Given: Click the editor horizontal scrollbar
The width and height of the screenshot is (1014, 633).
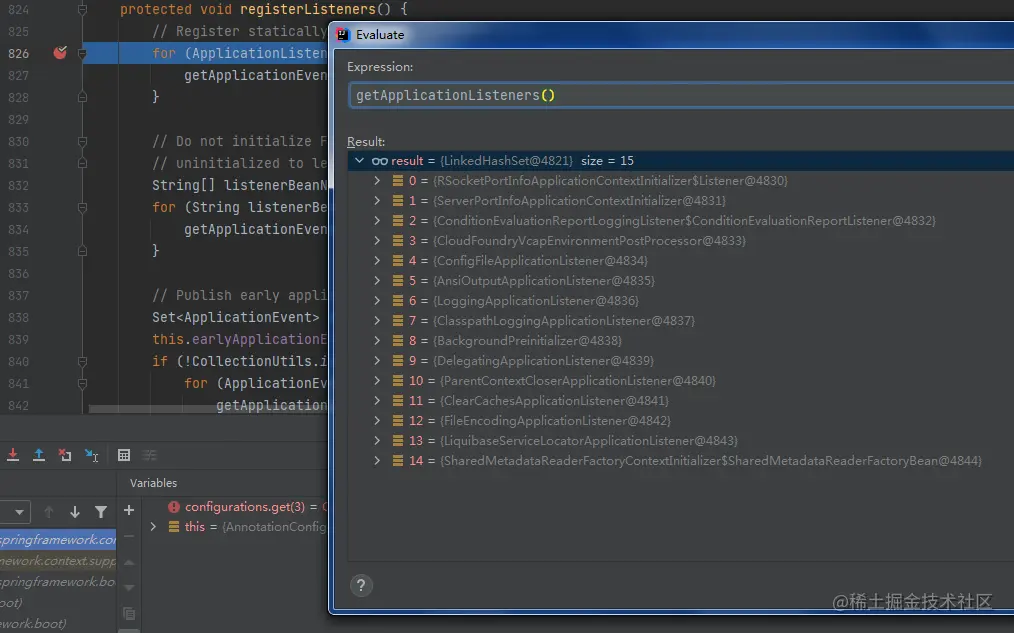Looking at the screenshot, I should click(208, 409).
